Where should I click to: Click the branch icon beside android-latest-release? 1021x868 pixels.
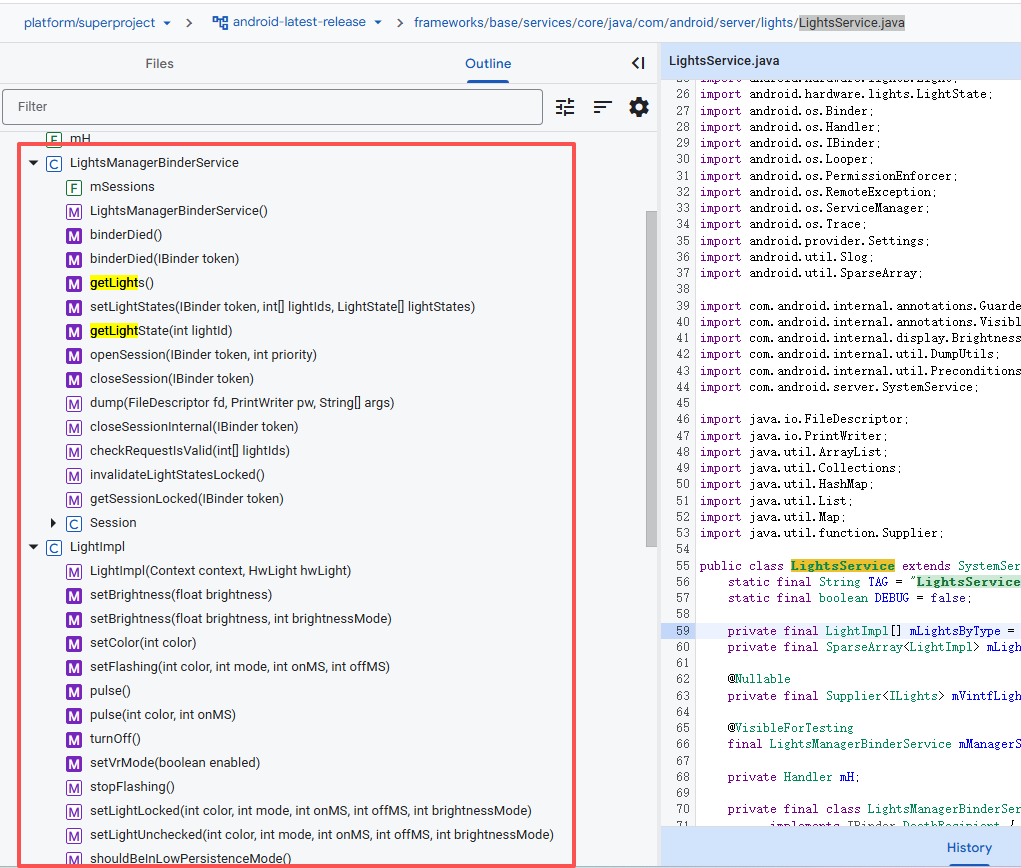220,23
